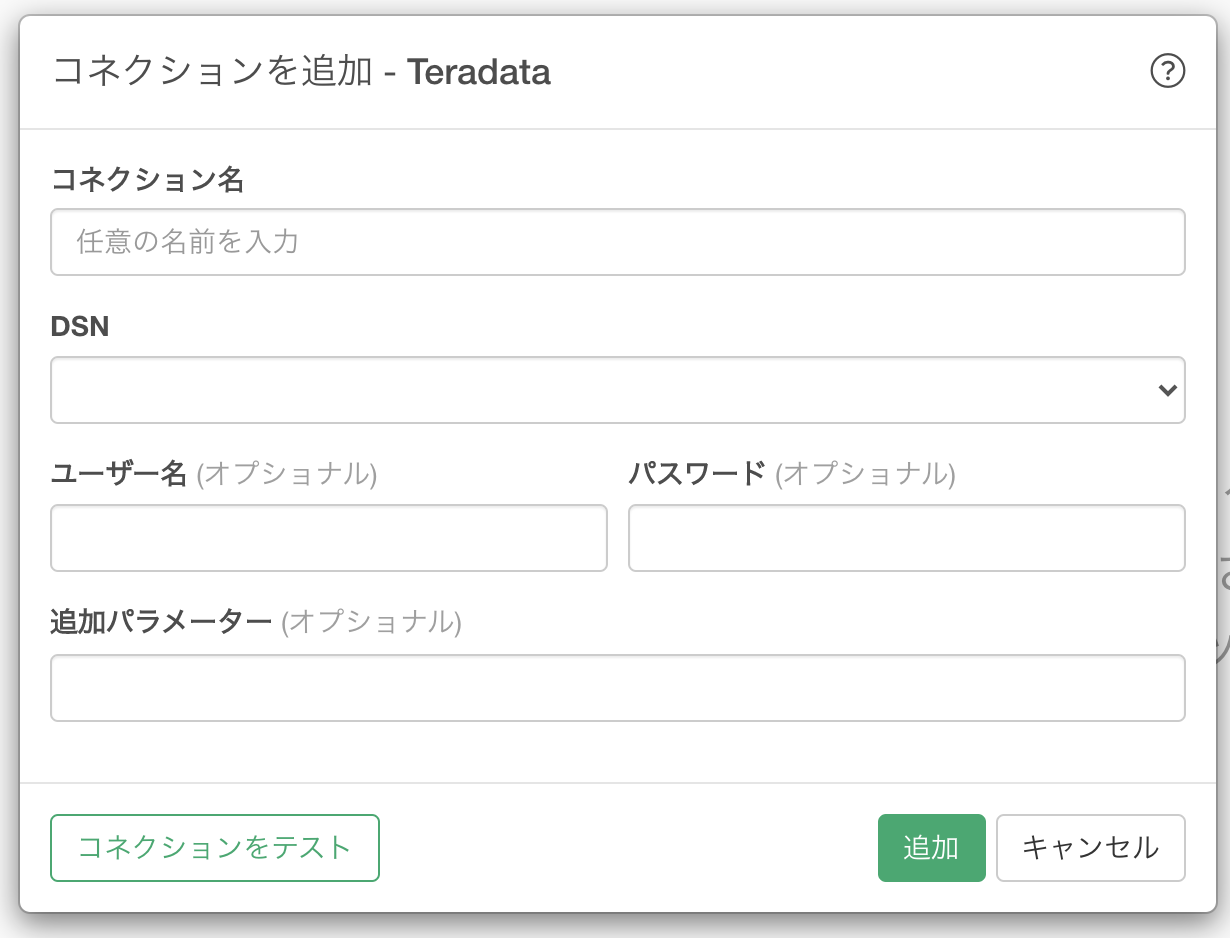Click the DSN dropdown chevron arrow
This screenshot has height=938, width=1230.
[1166, 390]
